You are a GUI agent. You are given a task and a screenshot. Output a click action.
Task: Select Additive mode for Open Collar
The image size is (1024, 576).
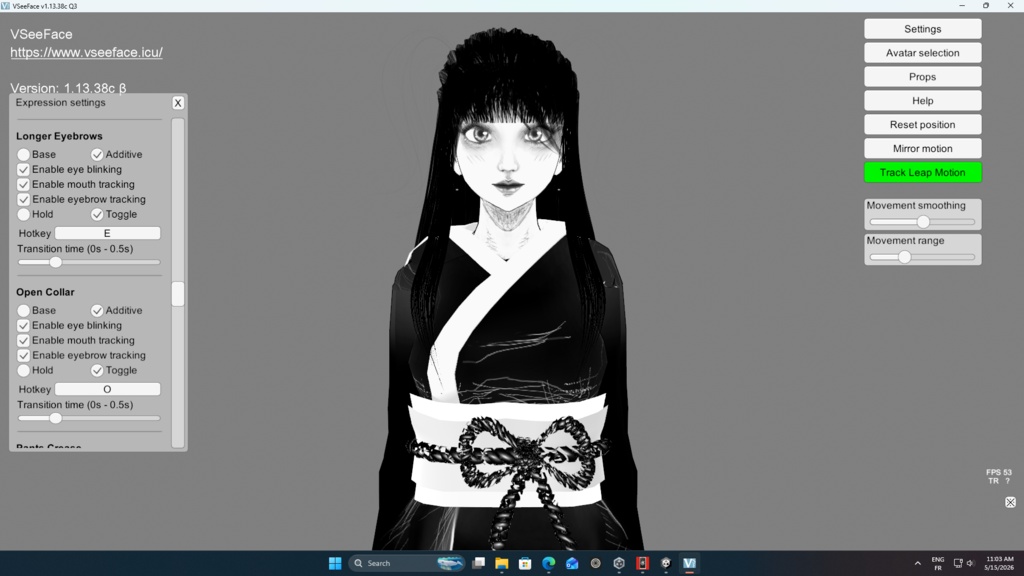(x=97, y=310)
